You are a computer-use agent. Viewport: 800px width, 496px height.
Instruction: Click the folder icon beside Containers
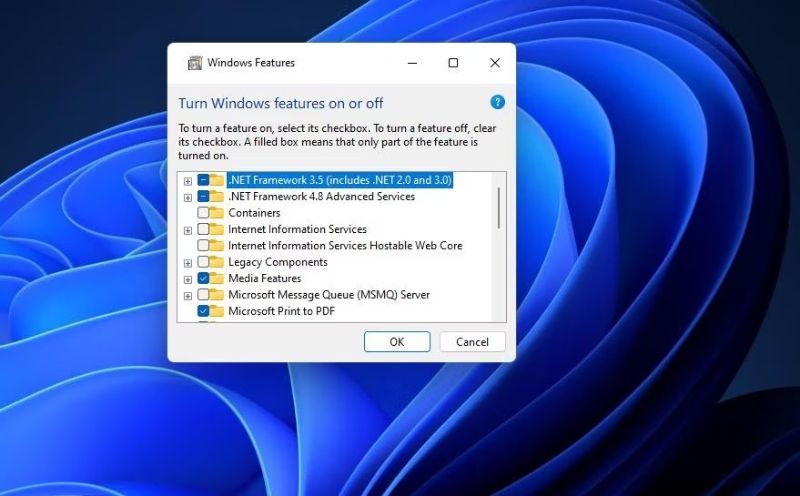[218, 213]
